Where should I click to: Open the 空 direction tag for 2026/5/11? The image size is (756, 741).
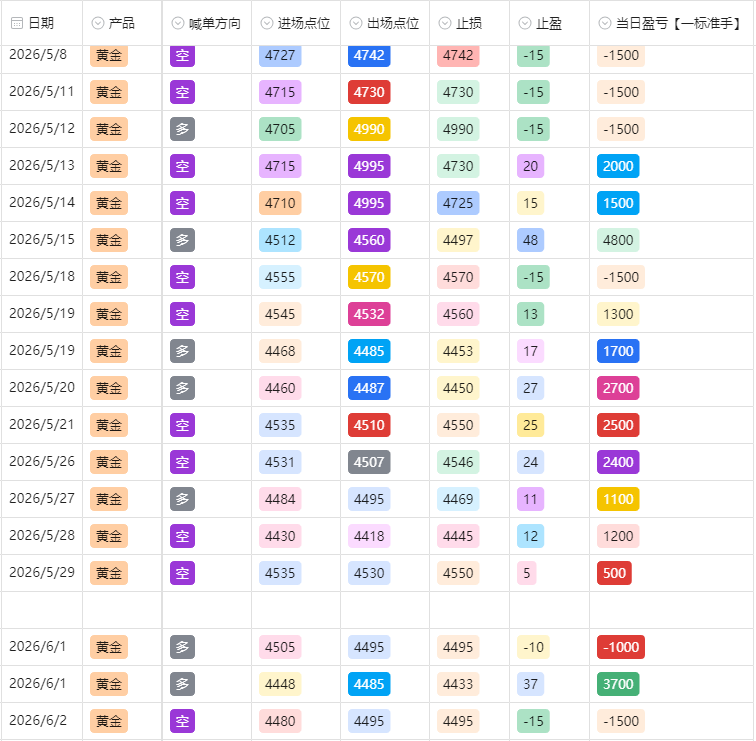pos(182,92)
